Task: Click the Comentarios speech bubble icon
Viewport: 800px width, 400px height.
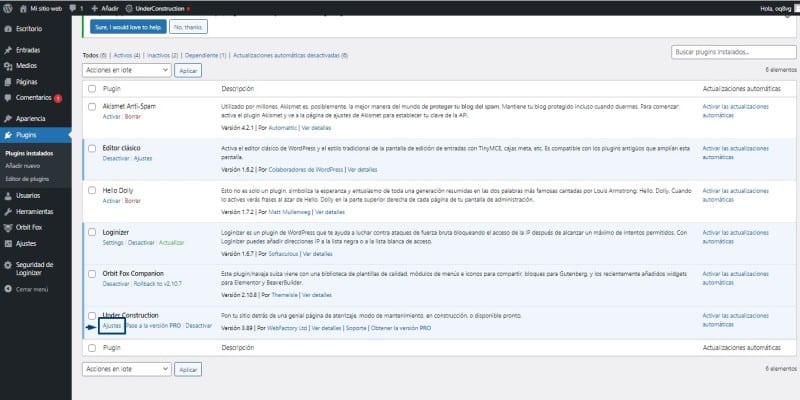Action: tap(8, 97)
